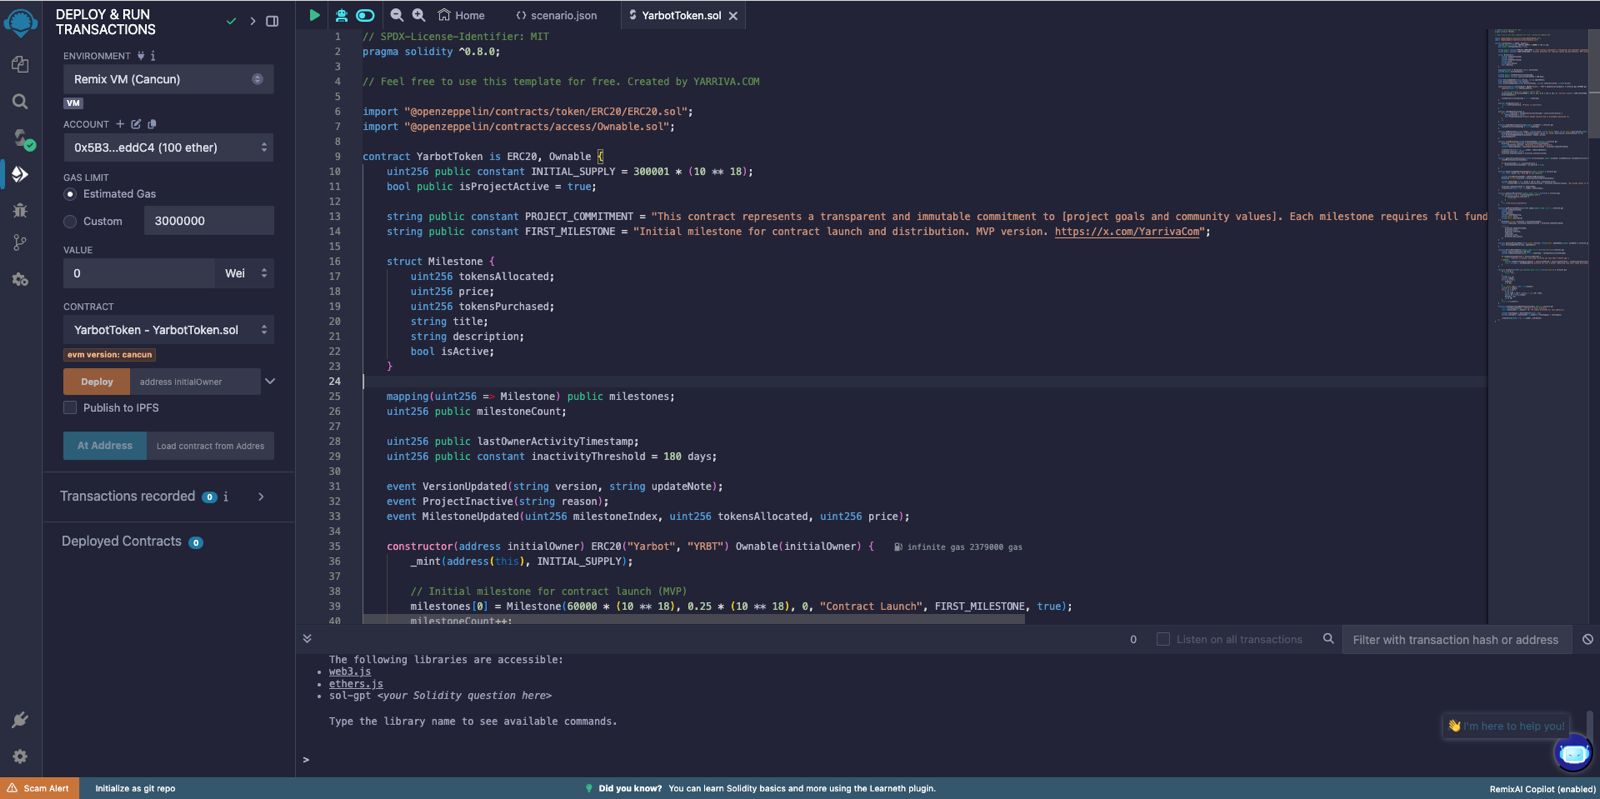The image size is (1600, 799).
Task: Click the Load contract from Address field
Action: pos(210,445)
